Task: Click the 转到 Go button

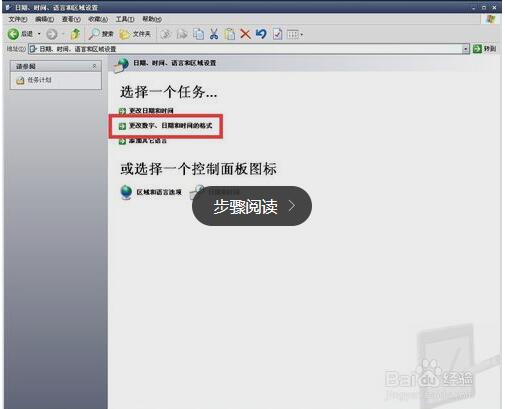Action: point(484,49)
